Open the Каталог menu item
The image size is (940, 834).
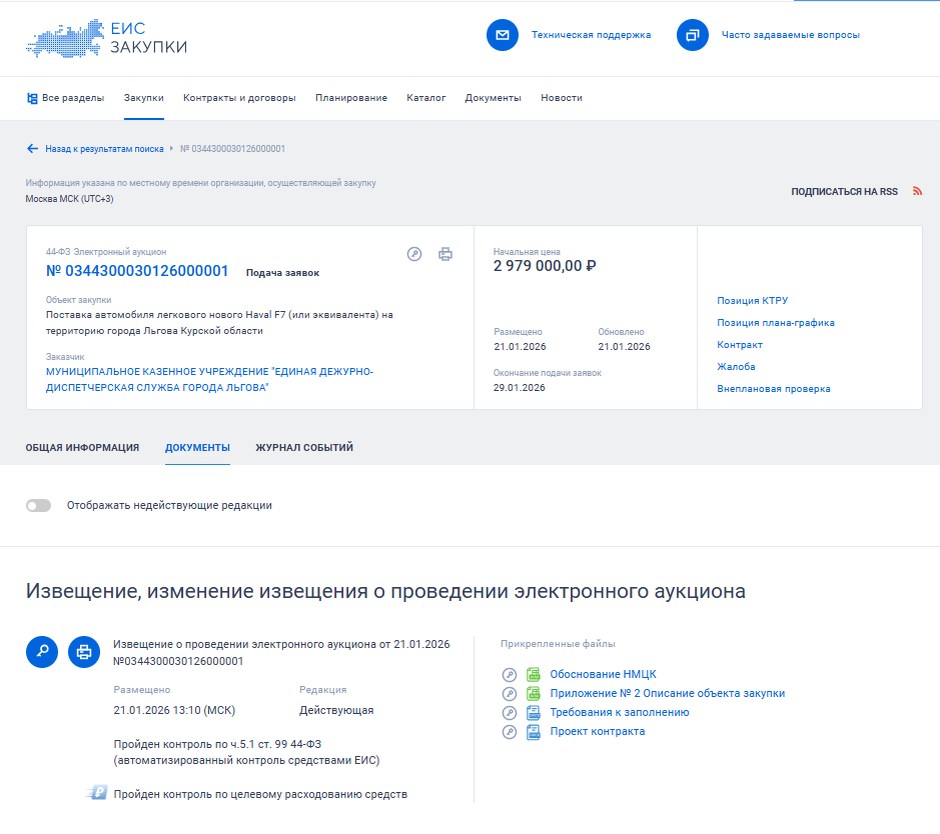tap(426, 98)
